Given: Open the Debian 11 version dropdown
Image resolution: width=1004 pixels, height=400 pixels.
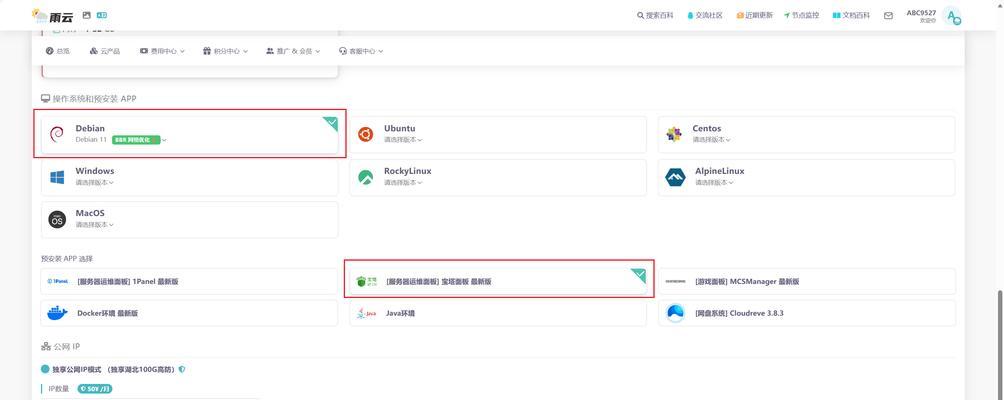Looking at the screenshot, I should pyautogui.click(x=121, y=140).
